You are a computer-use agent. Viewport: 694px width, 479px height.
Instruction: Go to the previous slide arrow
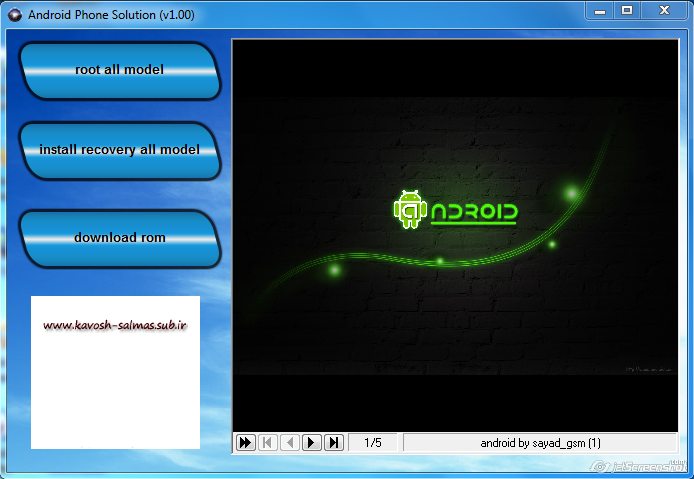(290, 442)
